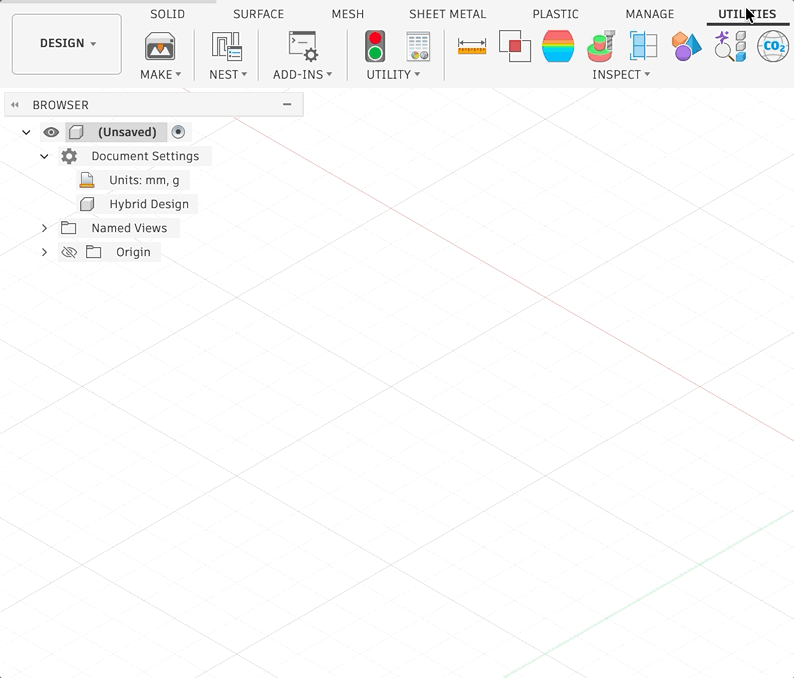Open the spreadsheet utility icon
This screenshot has height=678, width=794.
[x=418, y=47]
